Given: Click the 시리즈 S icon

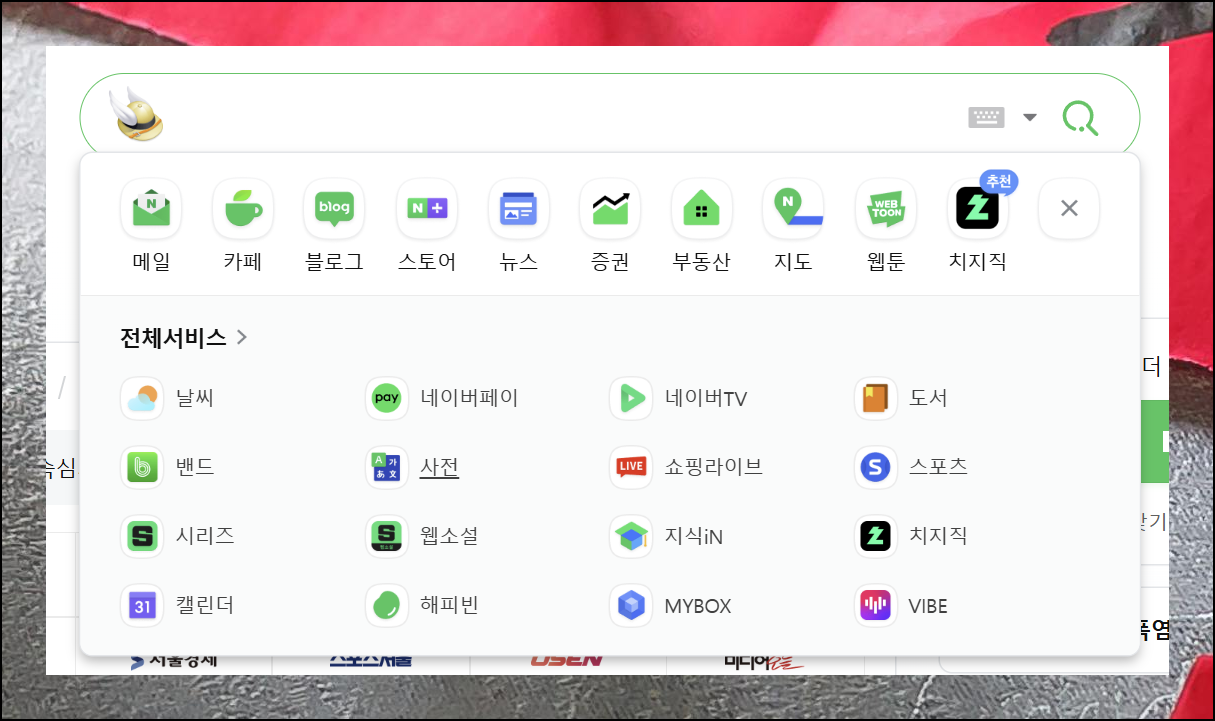Looking at the screenshot, I should pos(142,536).
